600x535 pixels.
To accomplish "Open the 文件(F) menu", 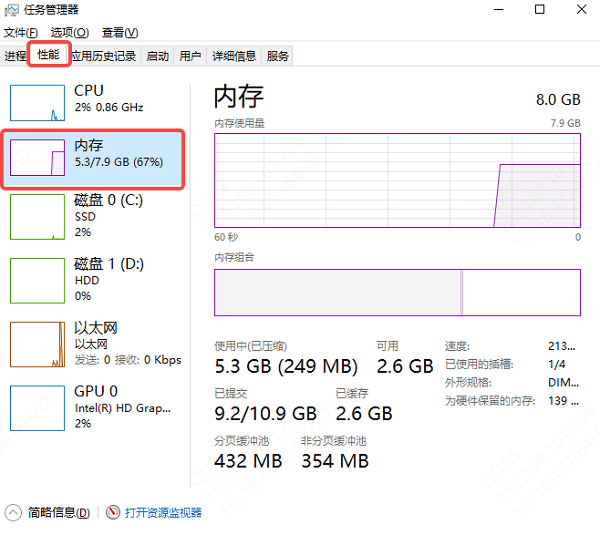I will (x=21, y=33).
